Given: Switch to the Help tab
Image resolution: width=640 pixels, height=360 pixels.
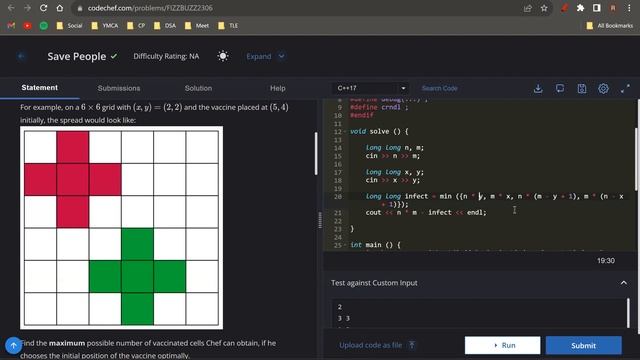Looking at the screenshot, I should pos(278,88).
